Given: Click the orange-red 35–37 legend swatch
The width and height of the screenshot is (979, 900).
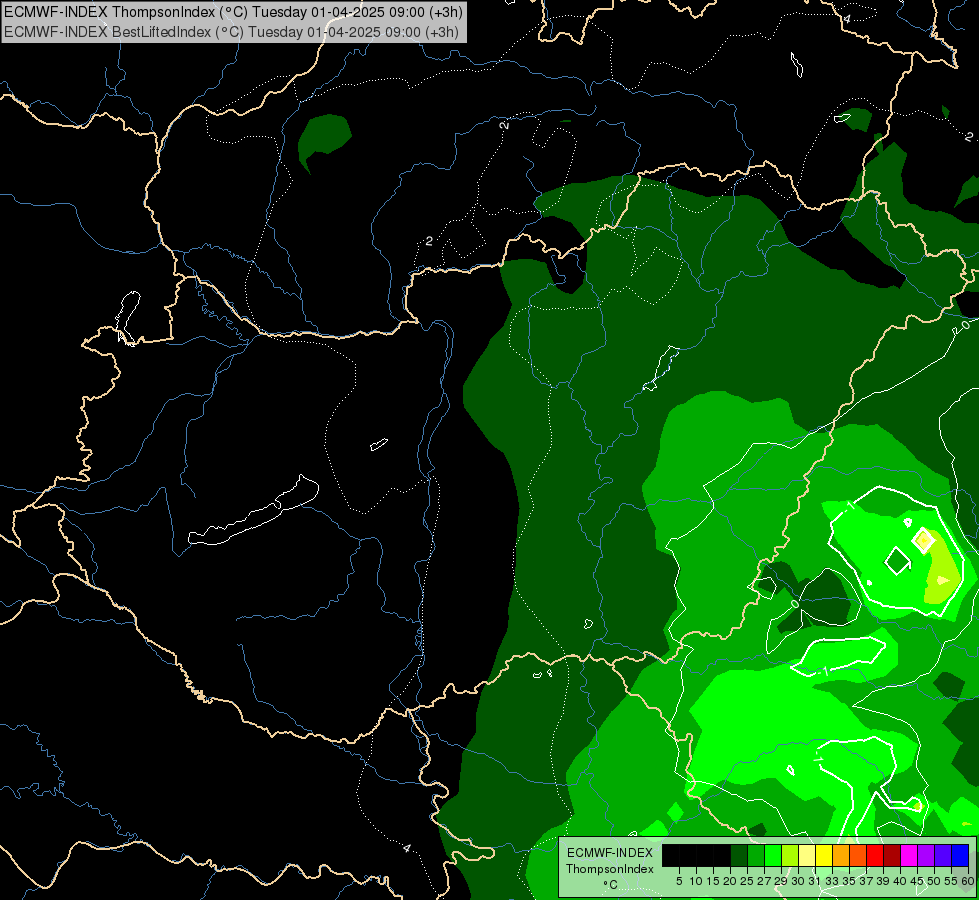Looking at the screenshot, I should 858,855.
